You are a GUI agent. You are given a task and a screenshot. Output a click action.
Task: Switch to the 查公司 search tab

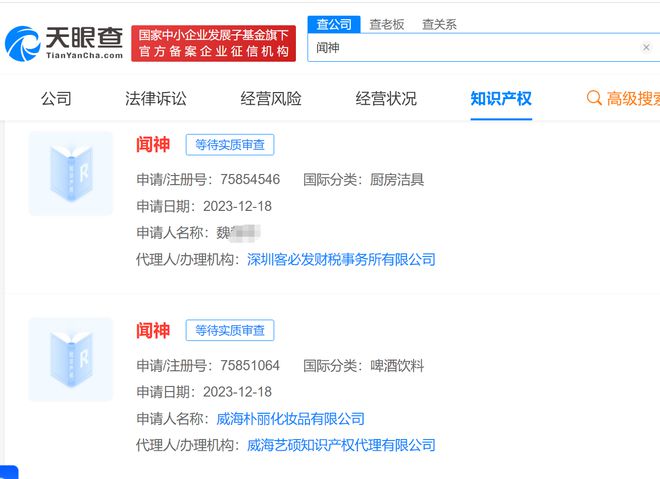point(334,24)
